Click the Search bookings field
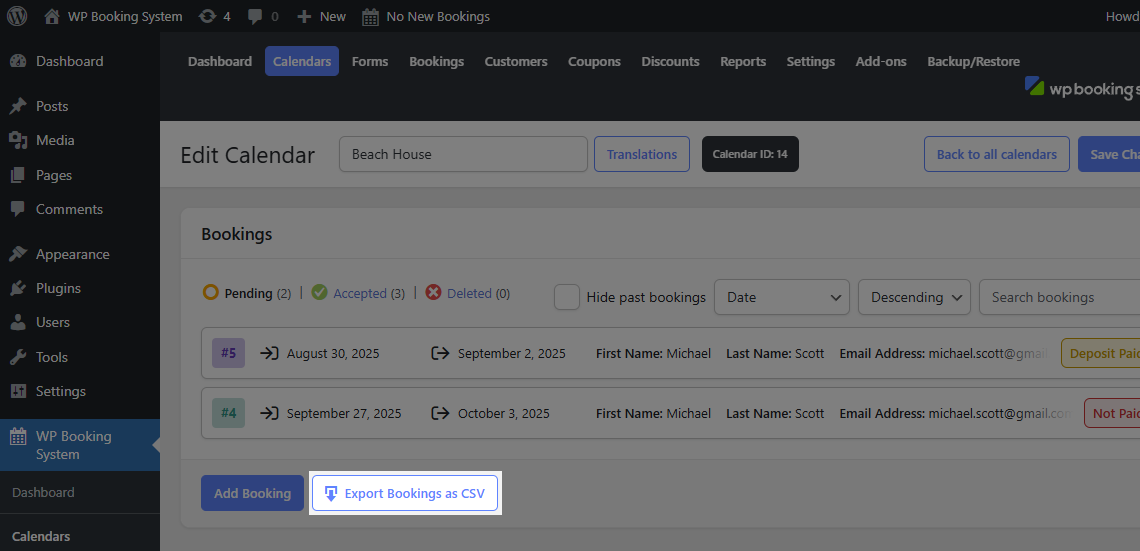This screenshot has height=551, width=1140. coord(1059,297)
